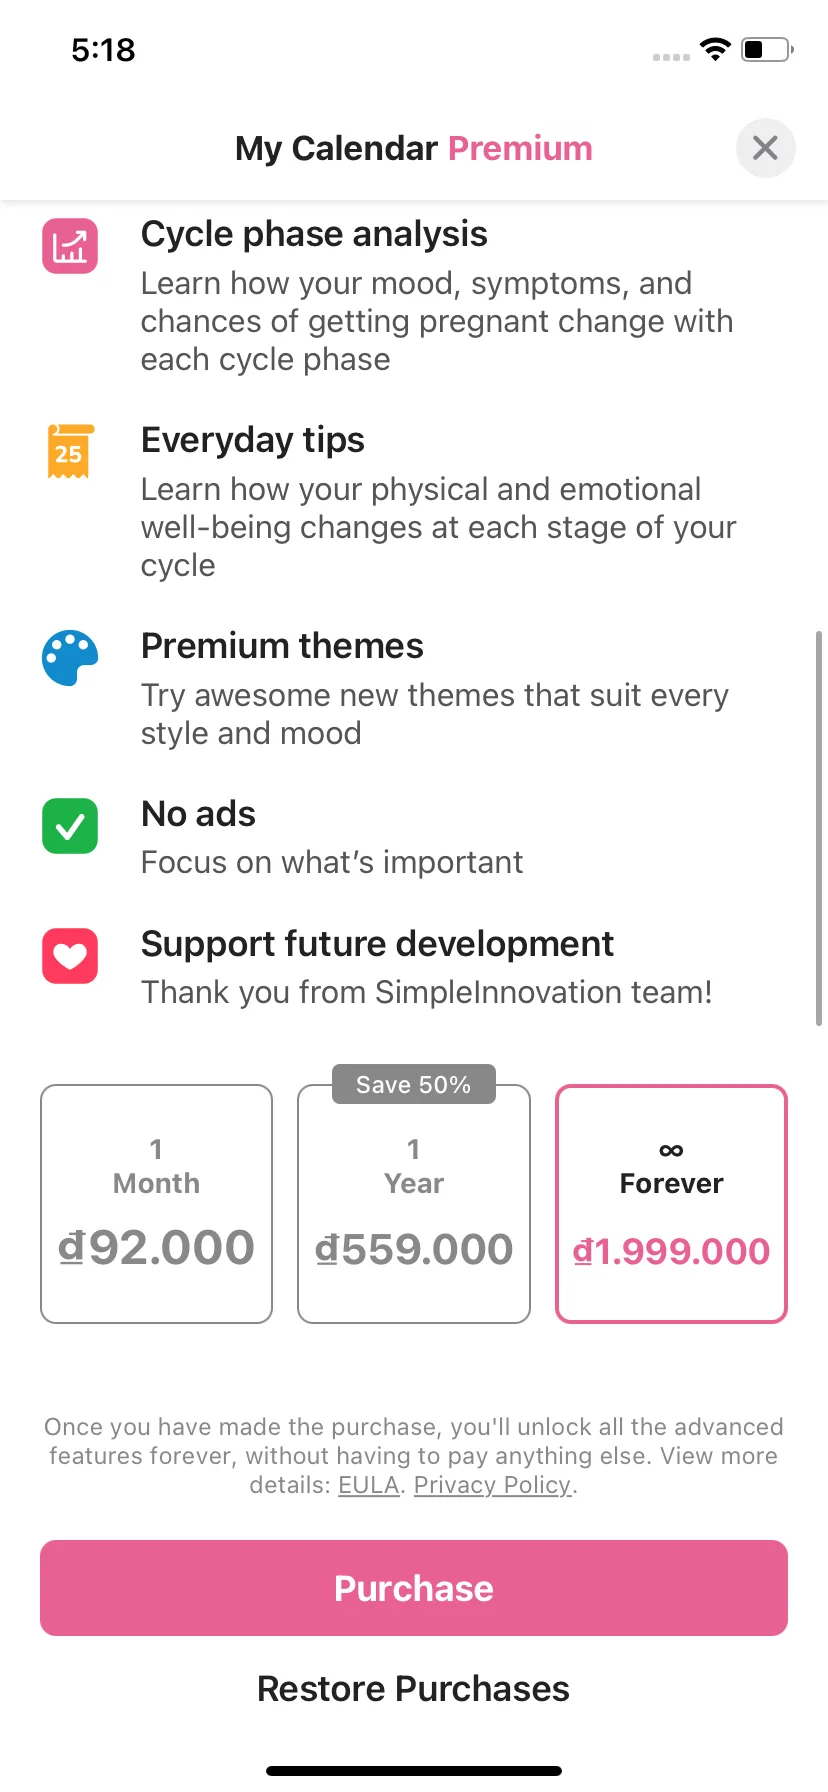Viewport: 828px width, 1792px height.
Task: Tap Restore Purchases
Action: pos(414,1689)
